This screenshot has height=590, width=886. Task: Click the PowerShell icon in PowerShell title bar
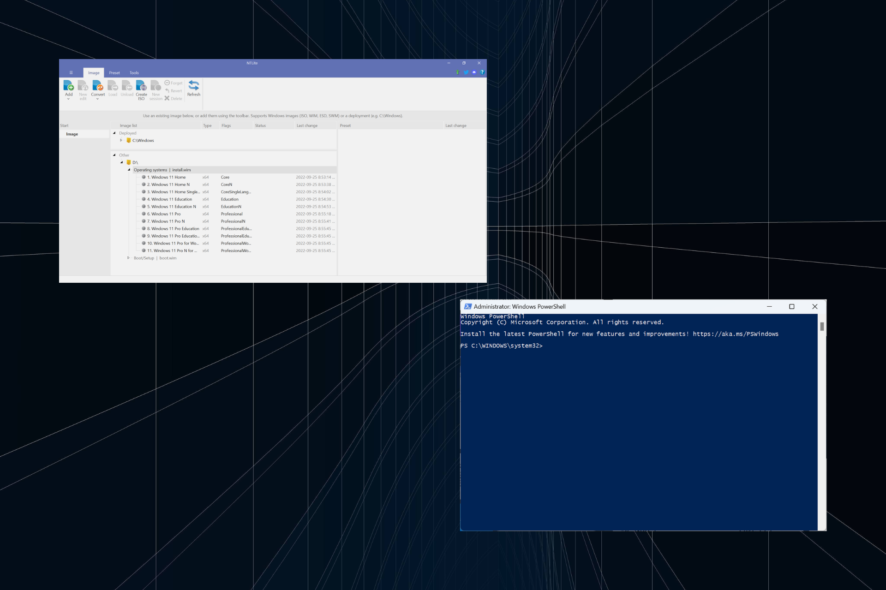[467, 306]
